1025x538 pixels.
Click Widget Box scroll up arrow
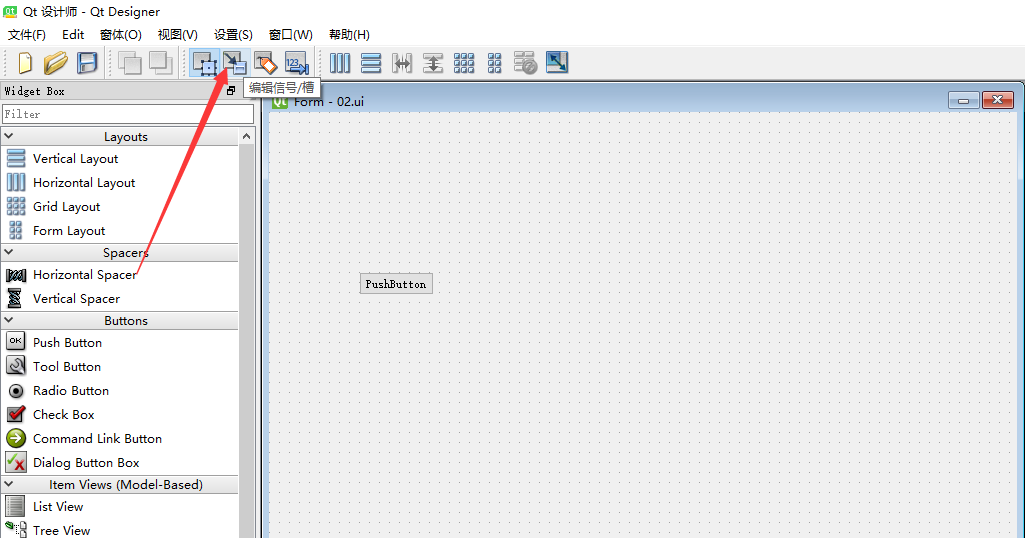[x=246, y=136]
